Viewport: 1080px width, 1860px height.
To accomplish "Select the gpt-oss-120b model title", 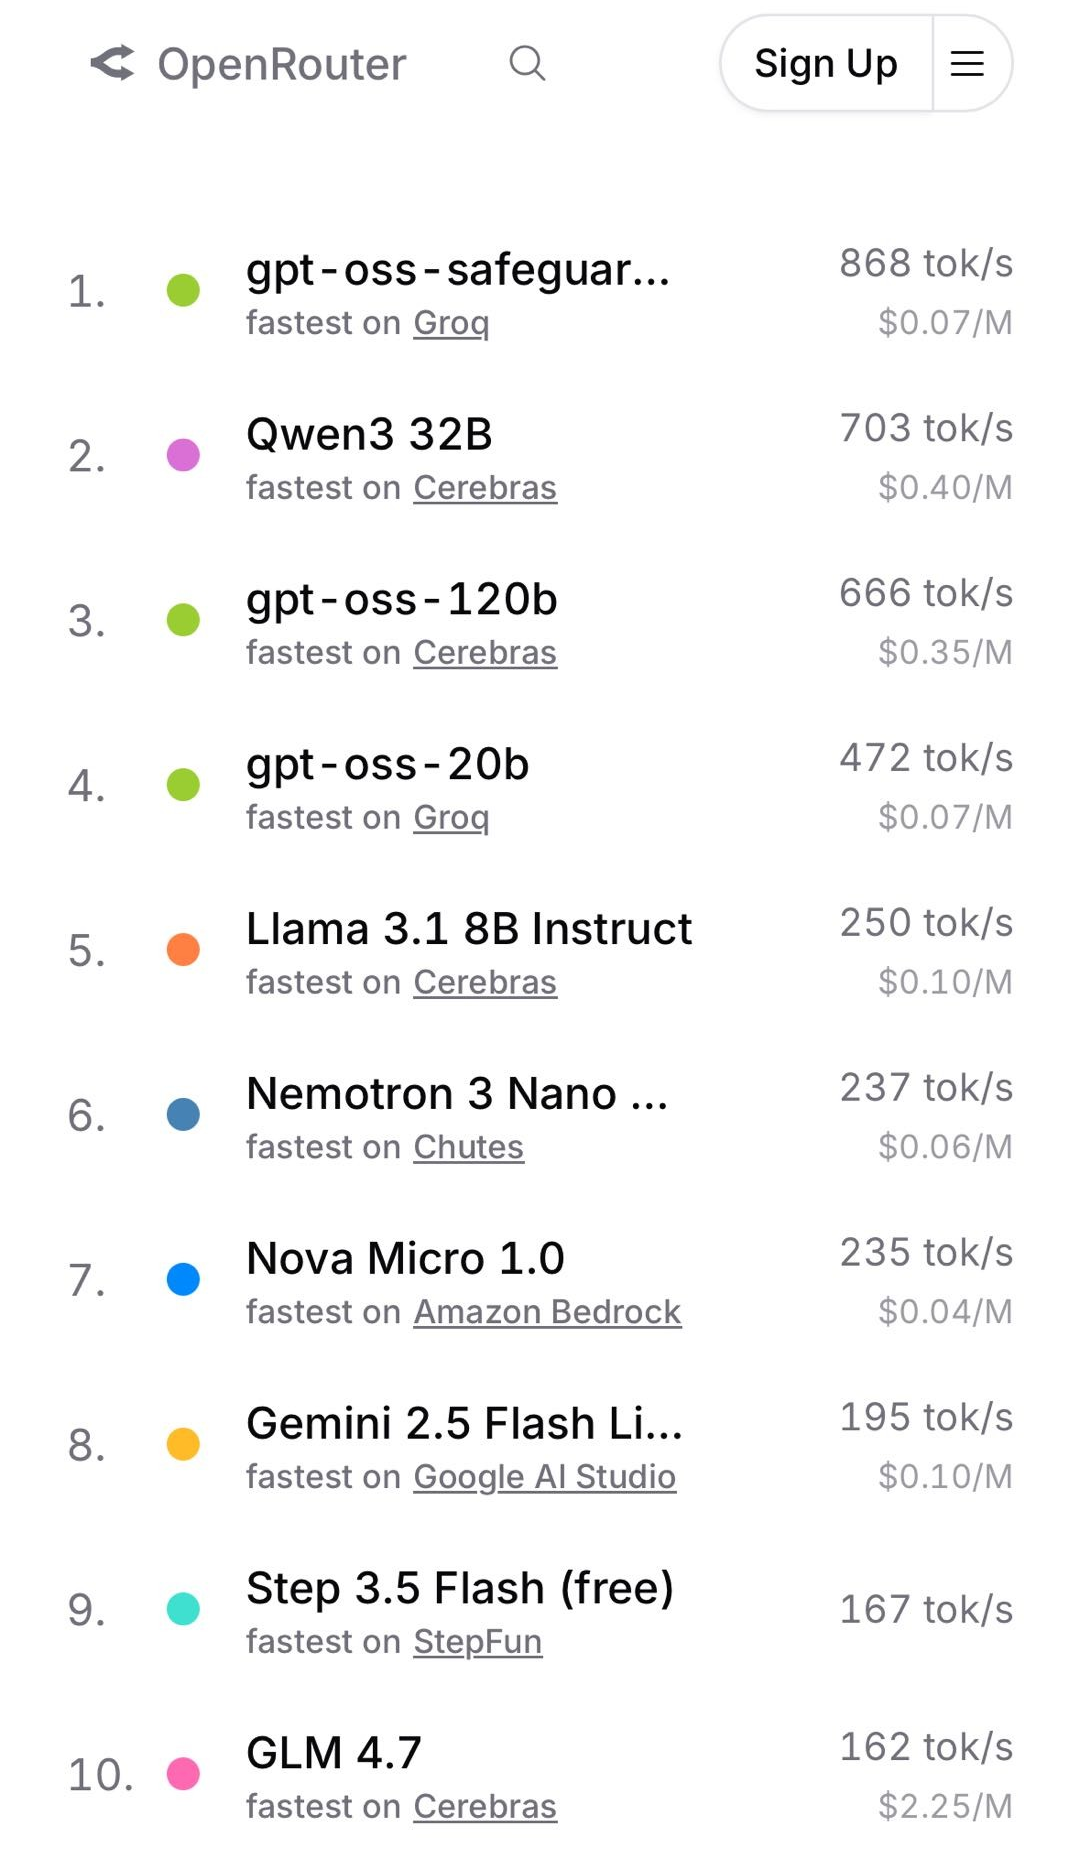I will [x=401, y=600].
